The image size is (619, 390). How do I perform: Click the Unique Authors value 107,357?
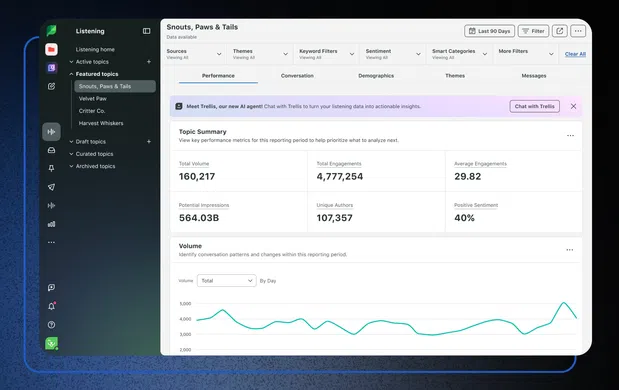pos(334,218)
